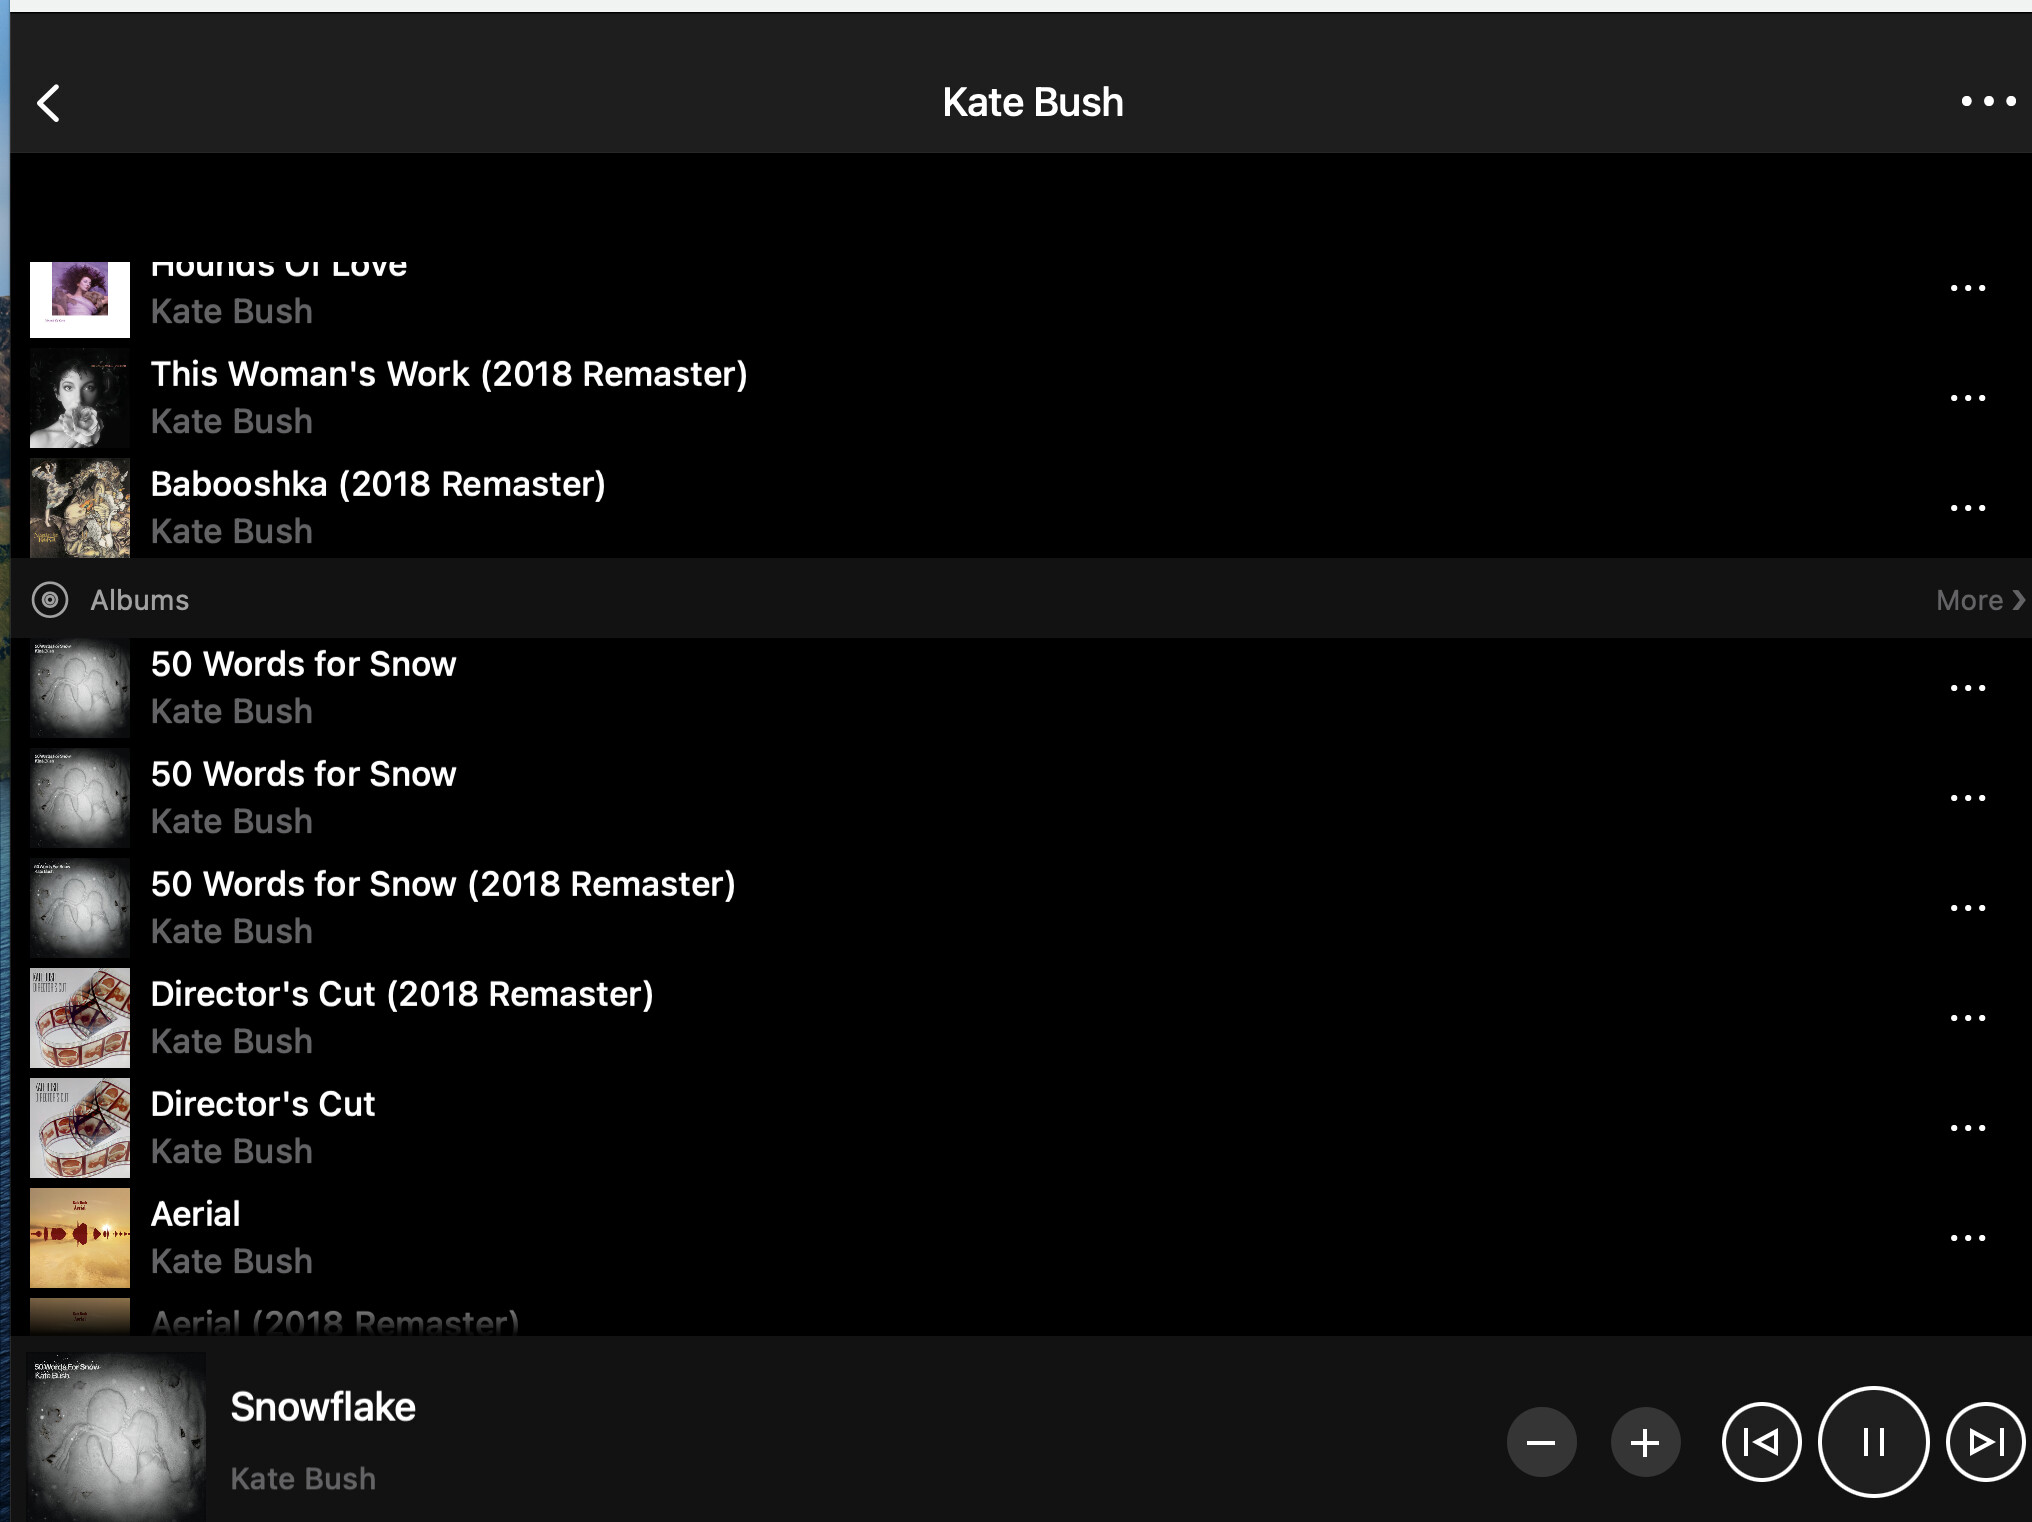The height and width of the screenshot is (1522, 2032).
Task: Click the now playing Snowflake album artwork
Action: click(x=115, y=1438)
